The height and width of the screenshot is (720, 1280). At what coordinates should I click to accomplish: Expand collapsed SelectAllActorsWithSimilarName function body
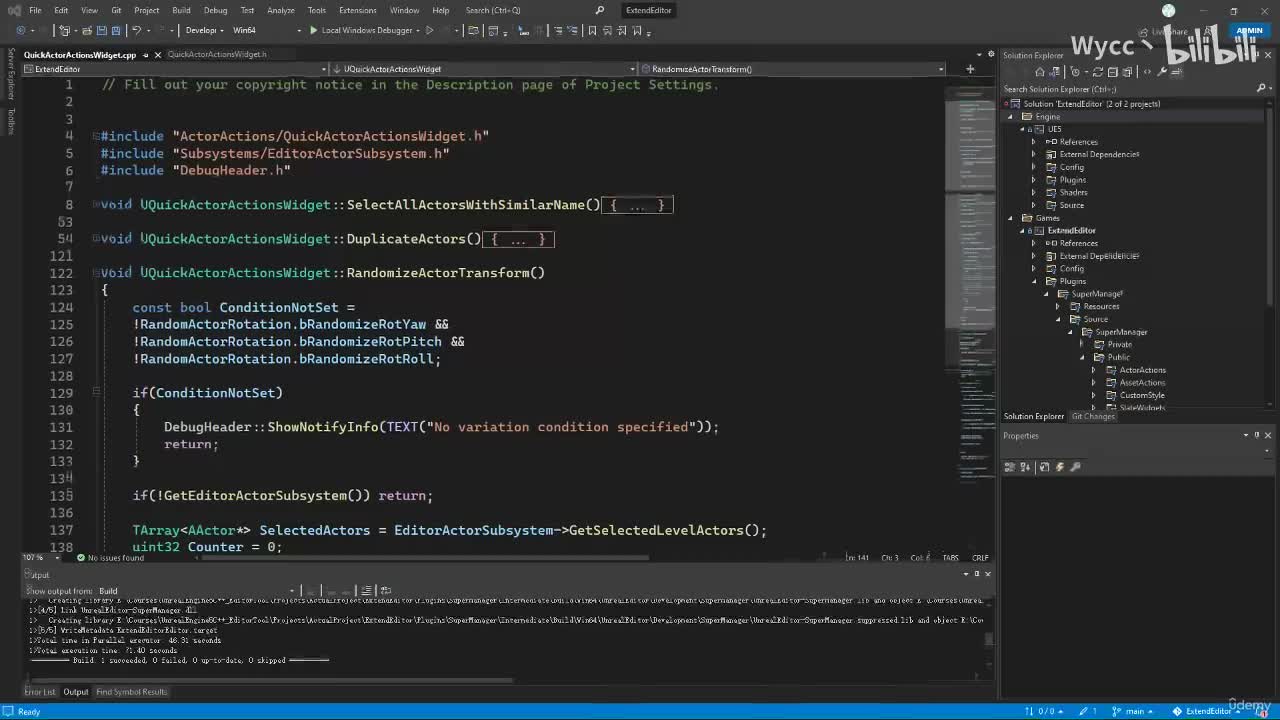(x=637, y=205)
